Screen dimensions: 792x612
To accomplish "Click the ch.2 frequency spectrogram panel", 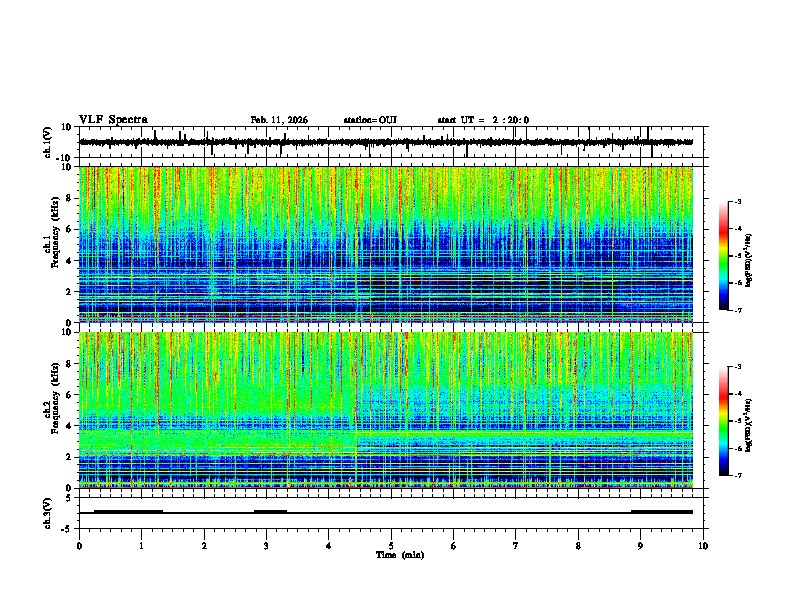I will point(386,410).
